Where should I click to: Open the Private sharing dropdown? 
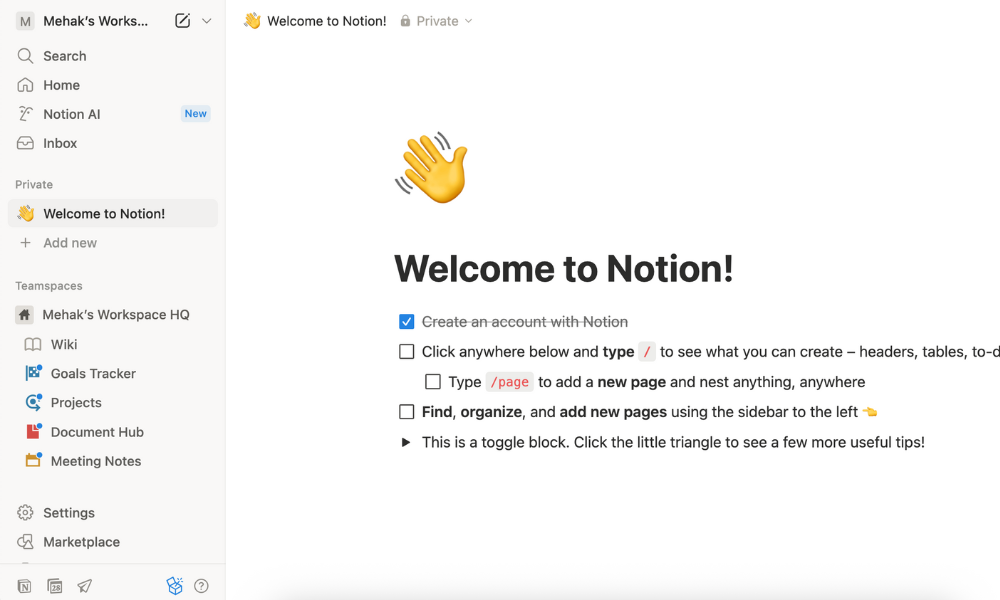click(x=437, y=21)
